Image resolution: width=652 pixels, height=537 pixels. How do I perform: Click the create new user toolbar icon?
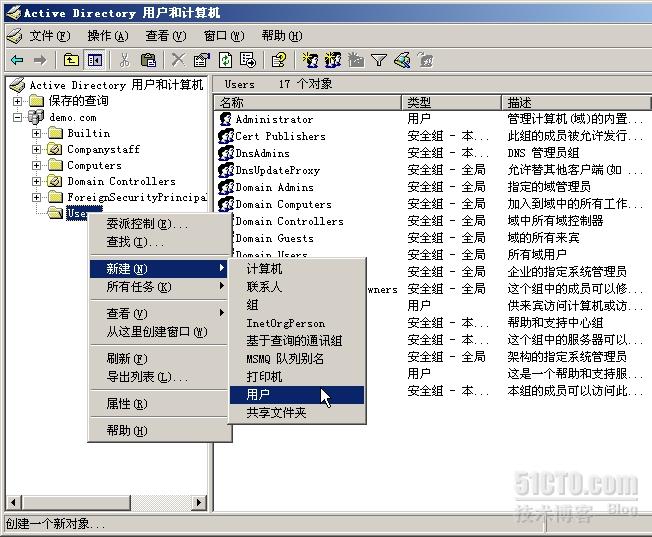[x=310, y=60]
